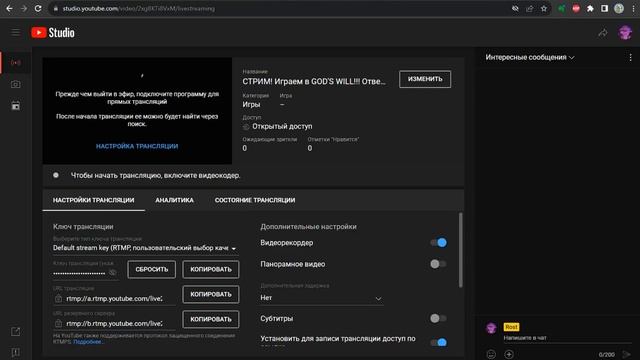
Task: Open the browser three-dot menu
Action: [x=633, y=9]
